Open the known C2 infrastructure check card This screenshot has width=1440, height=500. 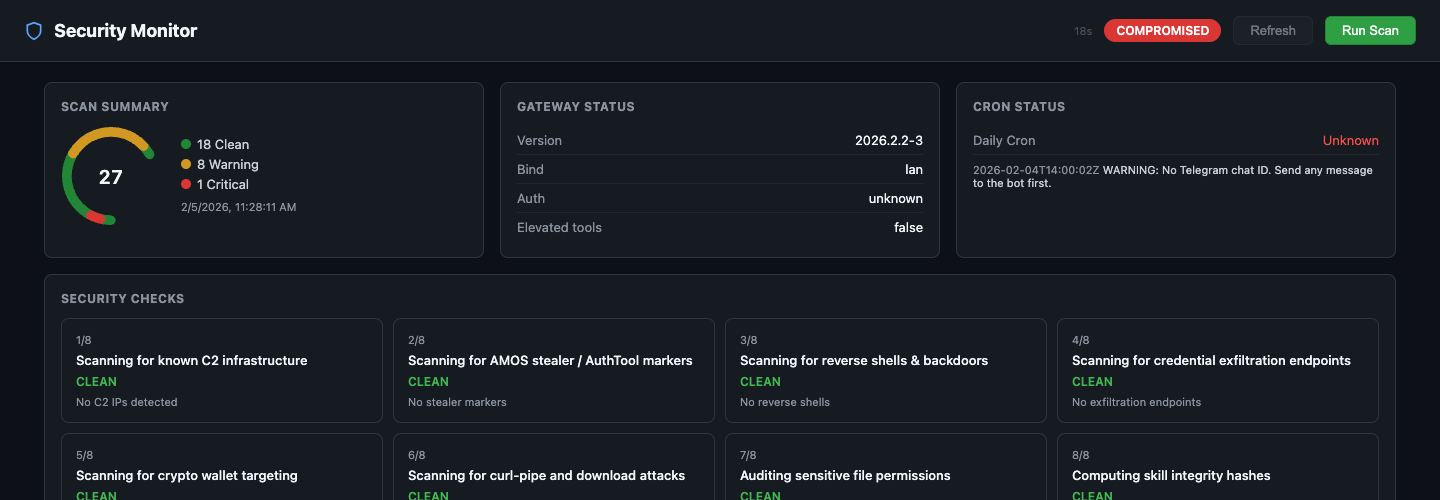point(222,370)
